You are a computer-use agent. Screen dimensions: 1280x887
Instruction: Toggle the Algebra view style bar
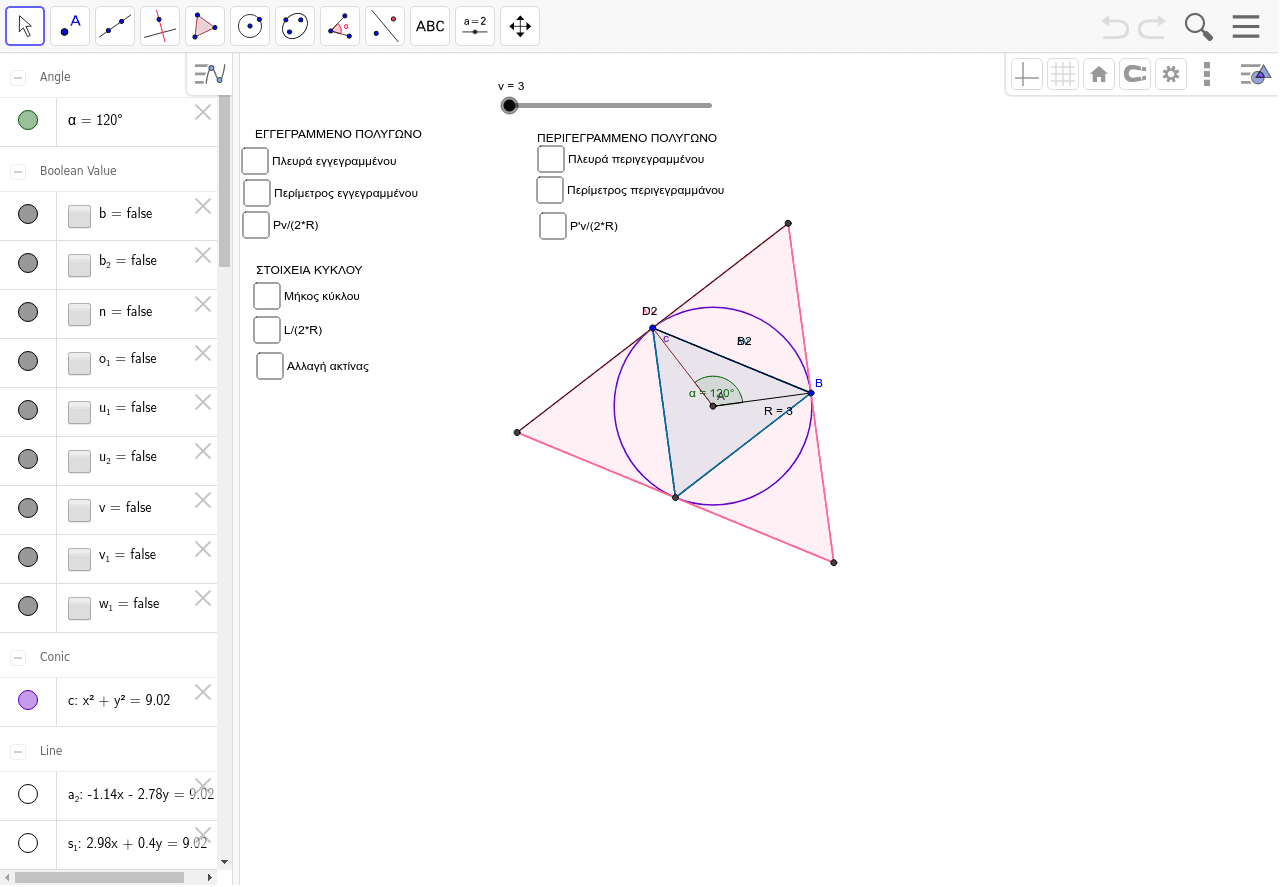click(x=210, y=74)
